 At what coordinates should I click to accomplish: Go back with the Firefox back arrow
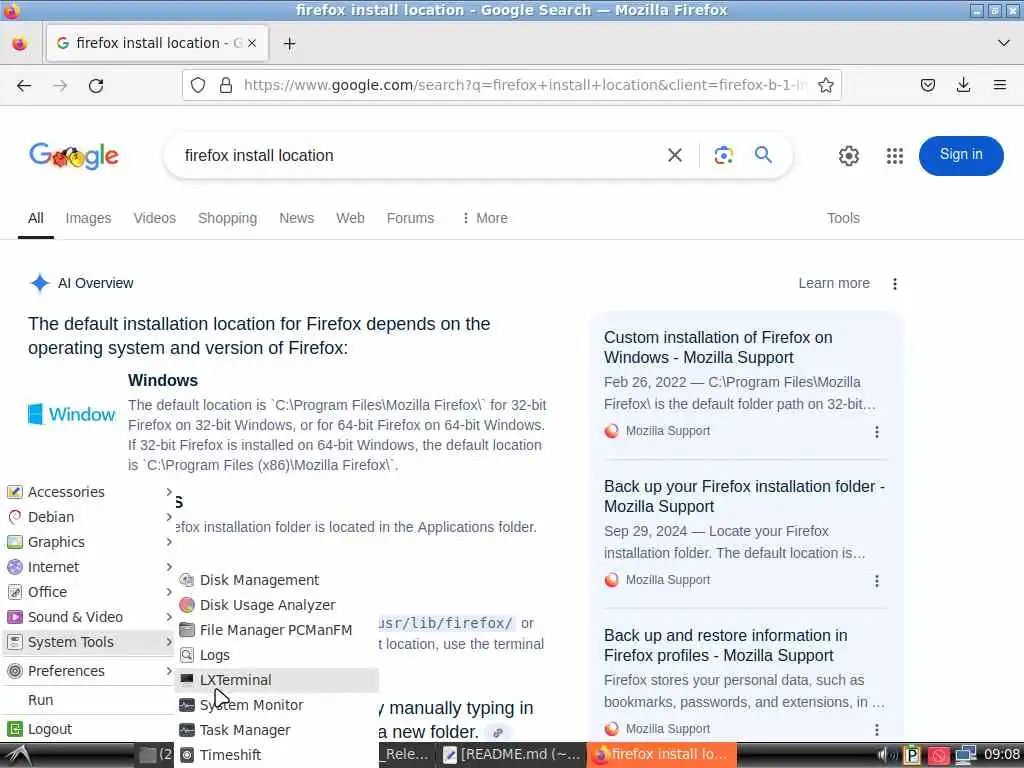coord(24,86)
